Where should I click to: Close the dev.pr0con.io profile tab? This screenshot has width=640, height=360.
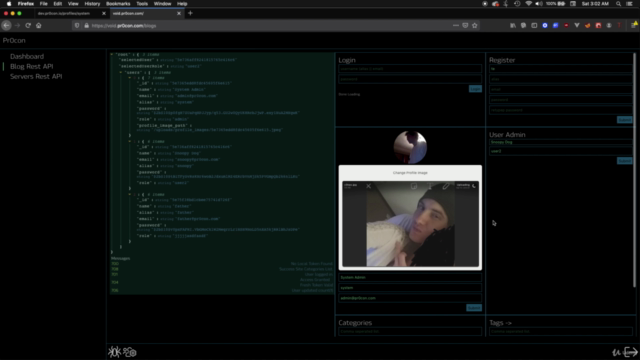tap(104, 13)
